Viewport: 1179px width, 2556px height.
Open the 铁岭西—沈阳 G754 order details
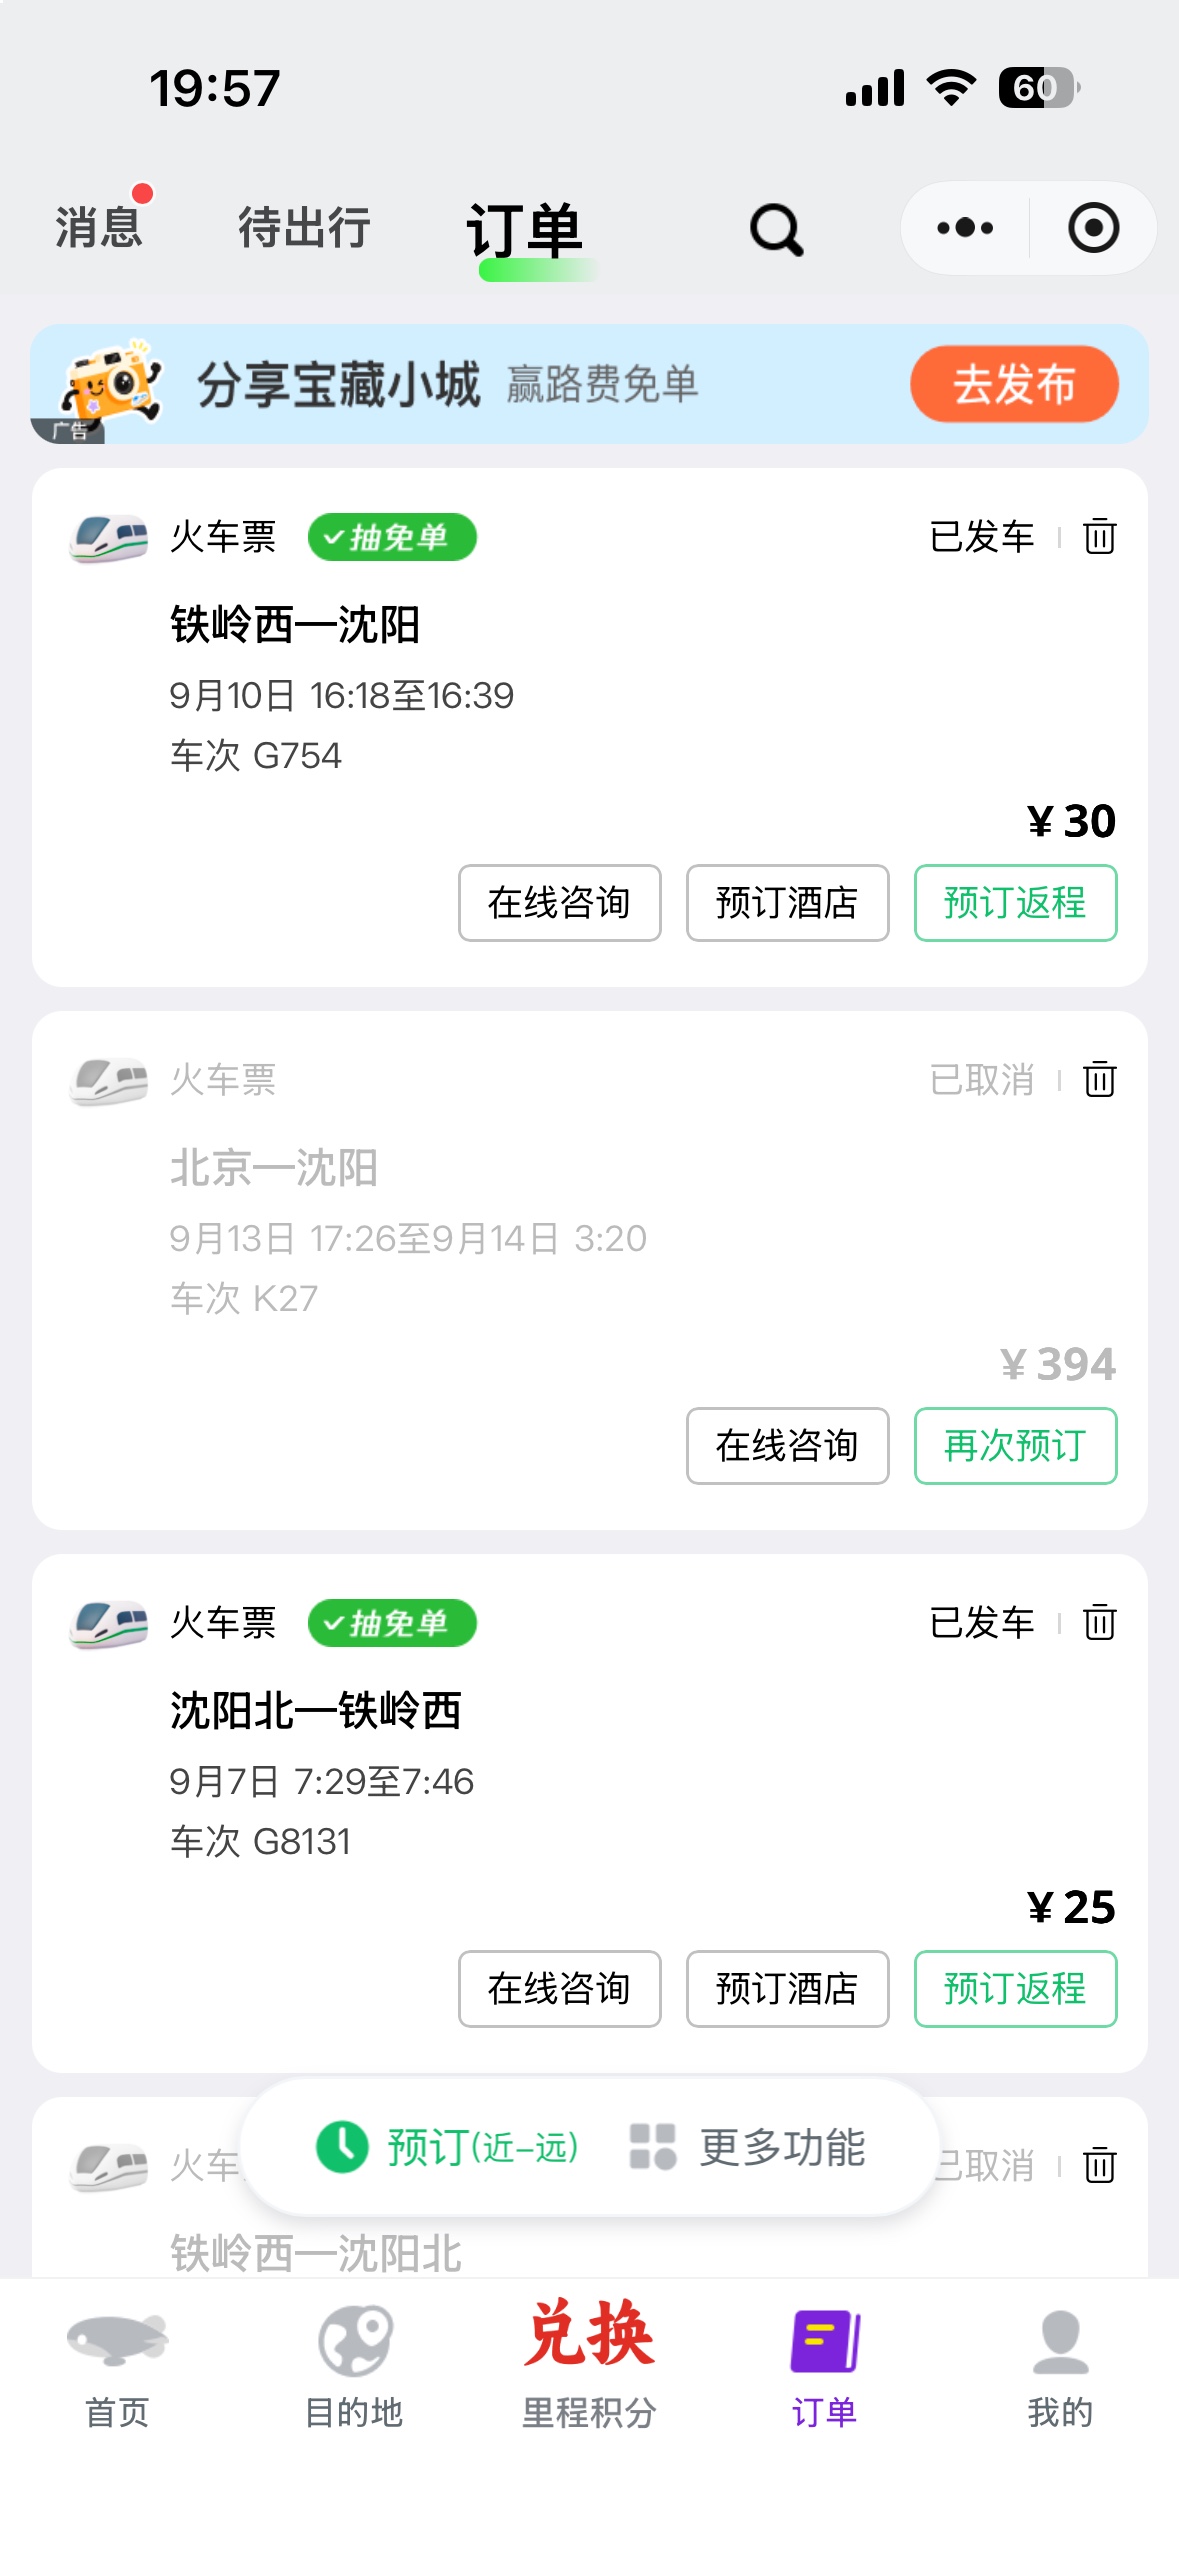coord(590,690)
